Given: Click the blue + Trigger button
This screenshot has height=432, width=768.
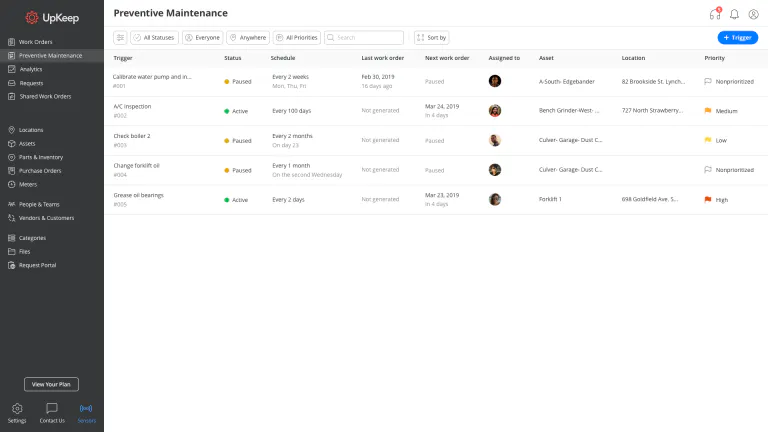Looking at the screenshot, I should (738, 38).
